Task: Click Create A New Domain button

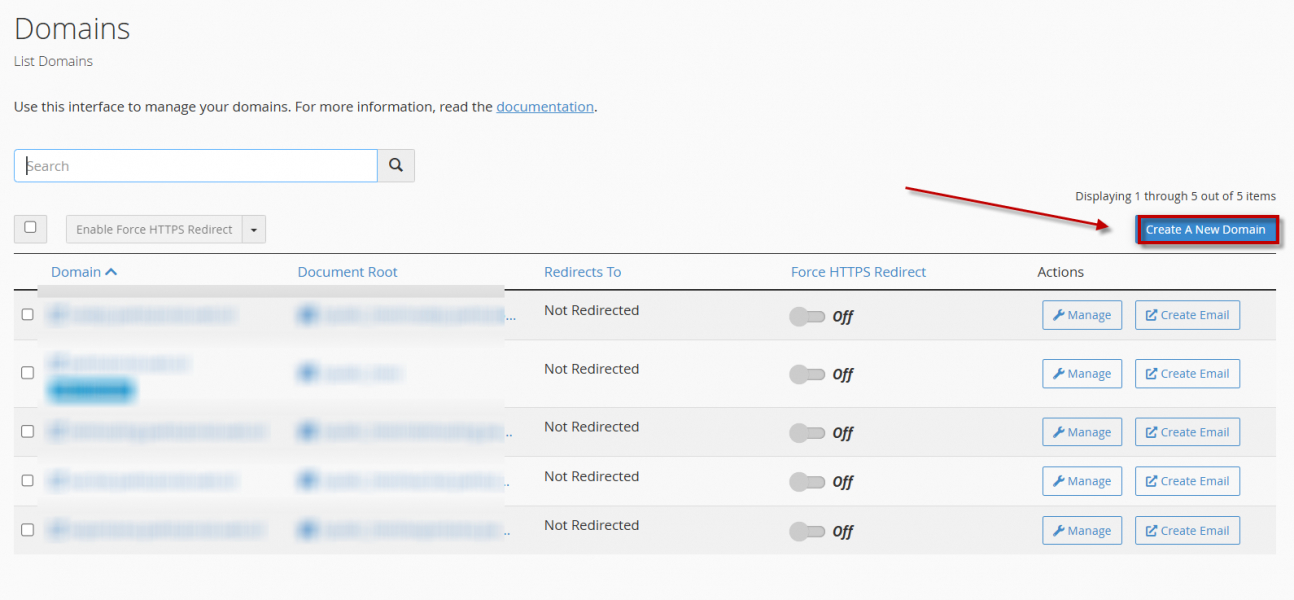Action: [x=1206, y=230]
